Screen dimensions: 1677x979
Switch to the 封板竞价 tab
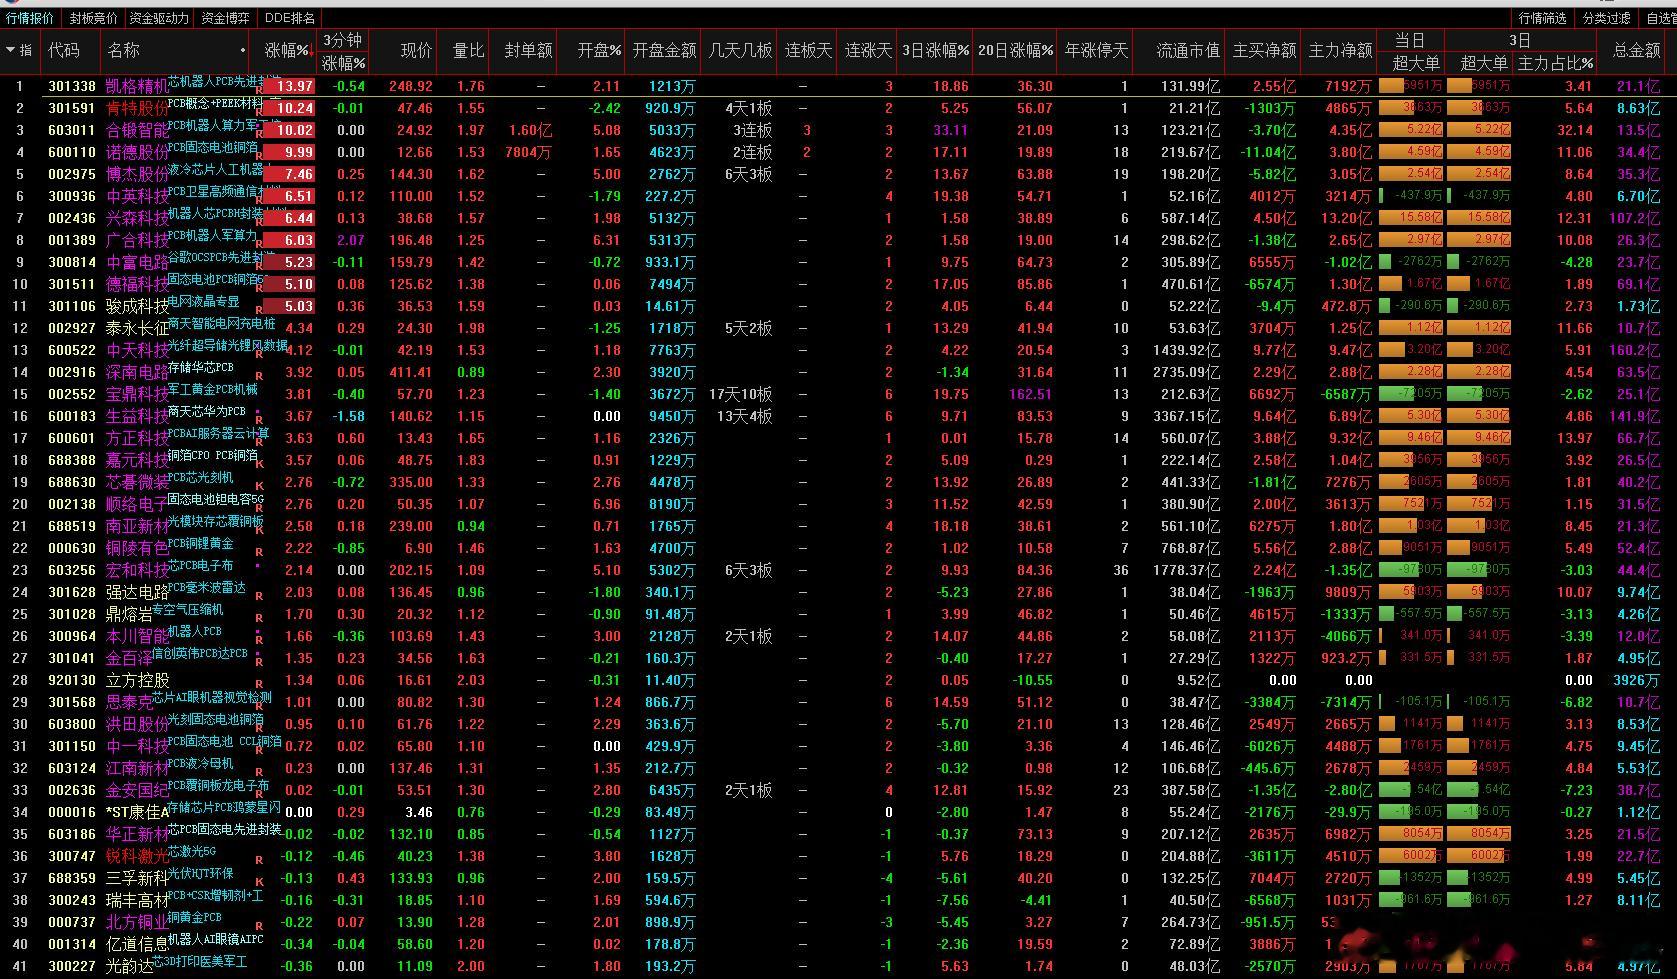[x=93, y=18]
